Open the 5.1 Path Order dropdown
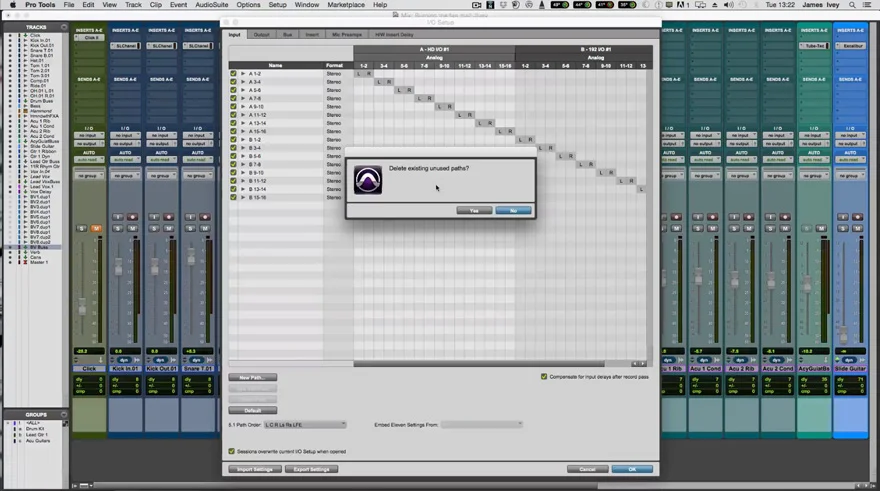The height and width of the screenshot is (491, 880). point(305,425)
